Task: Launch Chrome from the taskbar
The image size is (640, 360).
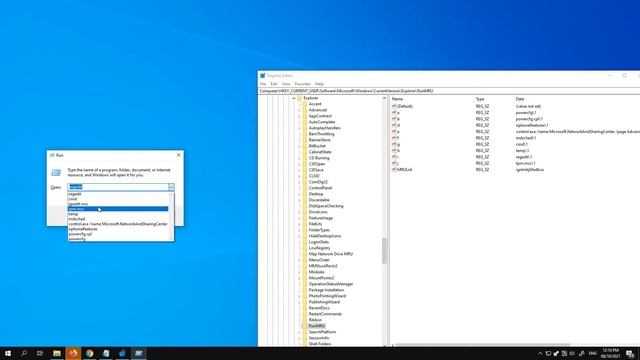Action: tap(90, 353)
